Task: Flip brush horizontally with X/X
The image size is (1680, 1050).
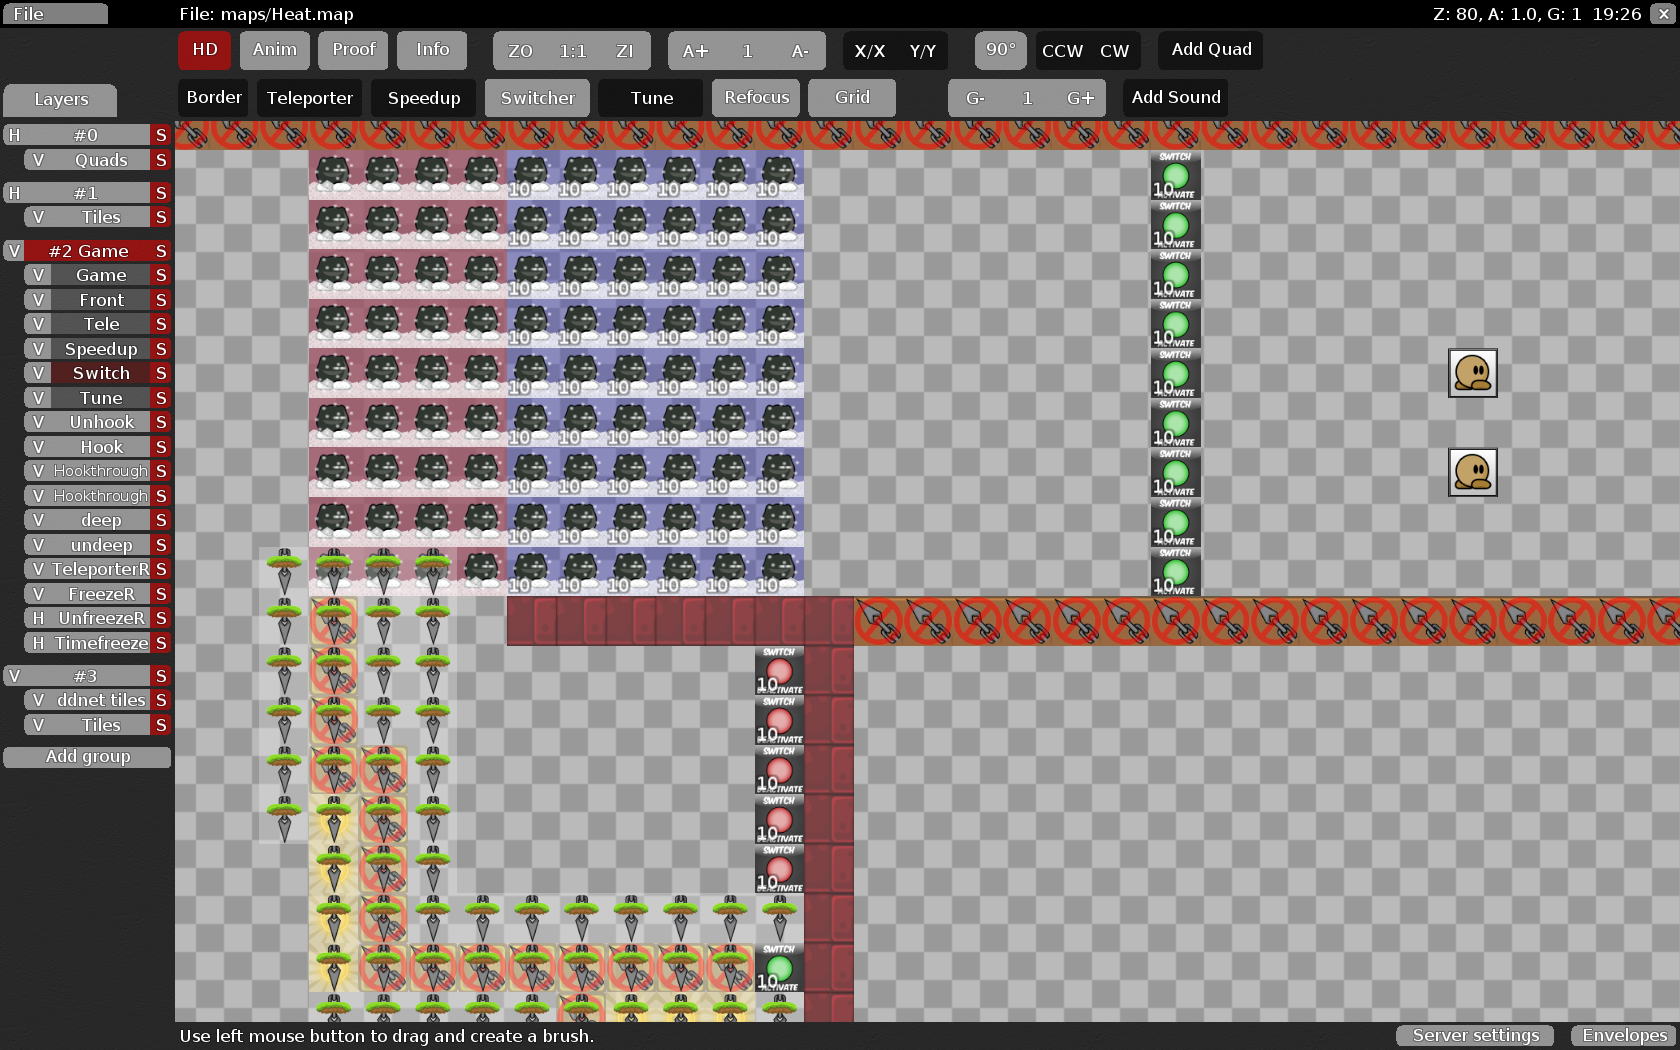Action: (869, 51)
